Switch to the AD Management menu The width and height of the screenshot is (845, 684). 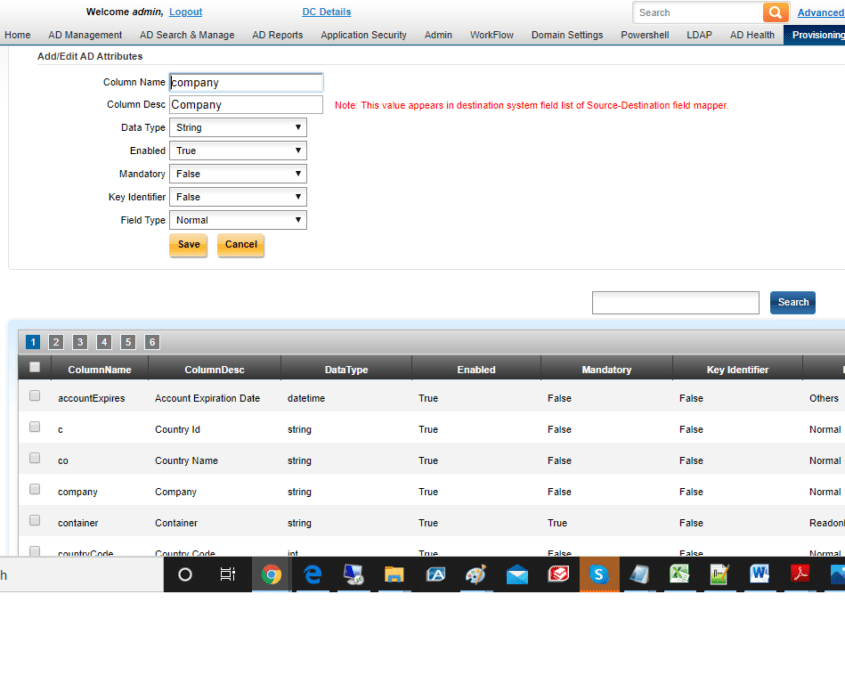(85, 34)
